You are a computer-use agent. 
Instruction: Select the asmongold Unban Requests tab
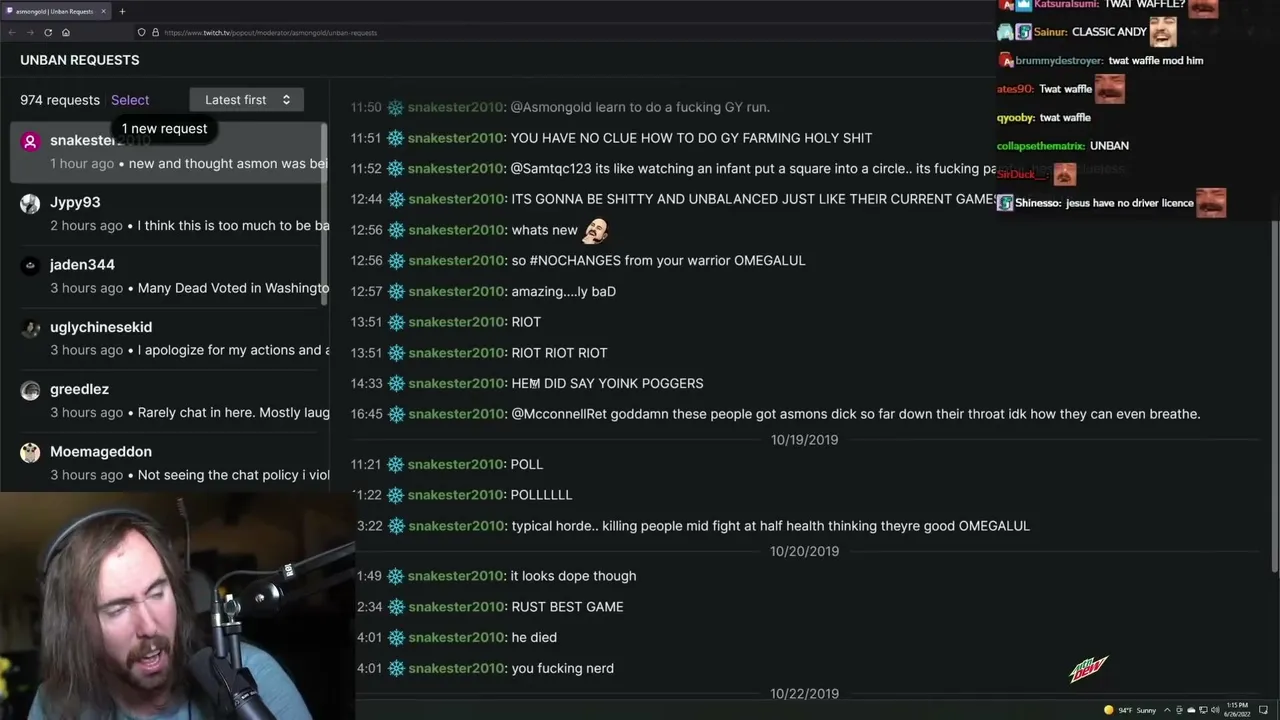point(56,11)
